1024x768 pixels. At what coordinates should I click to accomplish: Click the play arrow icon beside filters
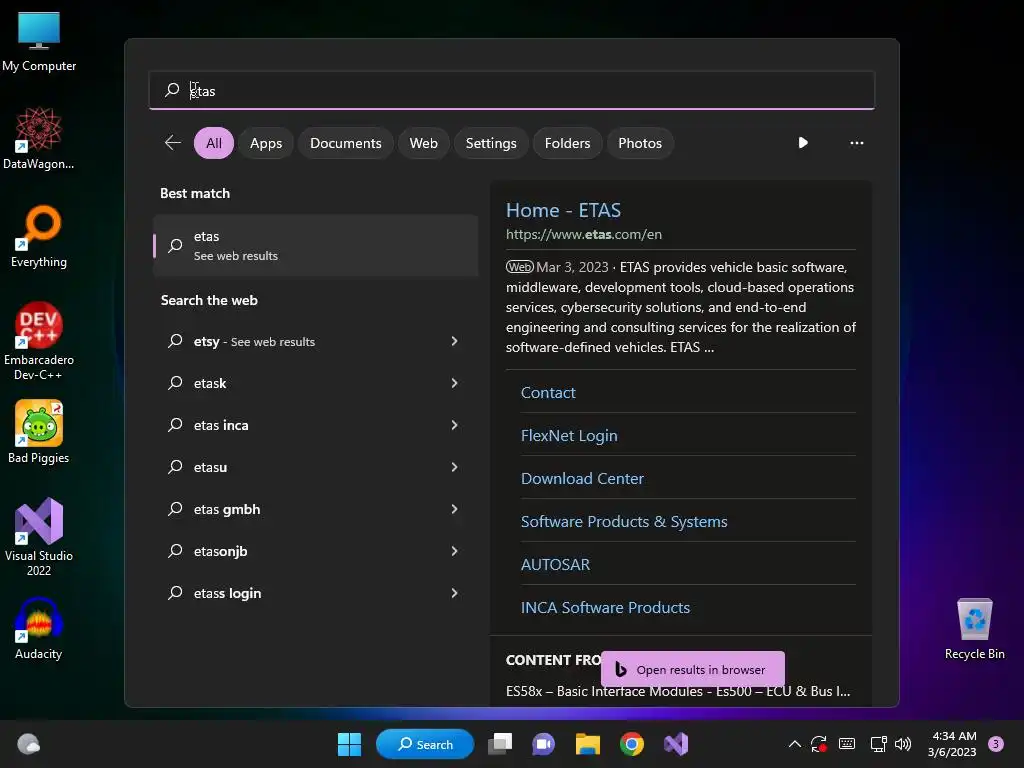click(x=803, y=142)
